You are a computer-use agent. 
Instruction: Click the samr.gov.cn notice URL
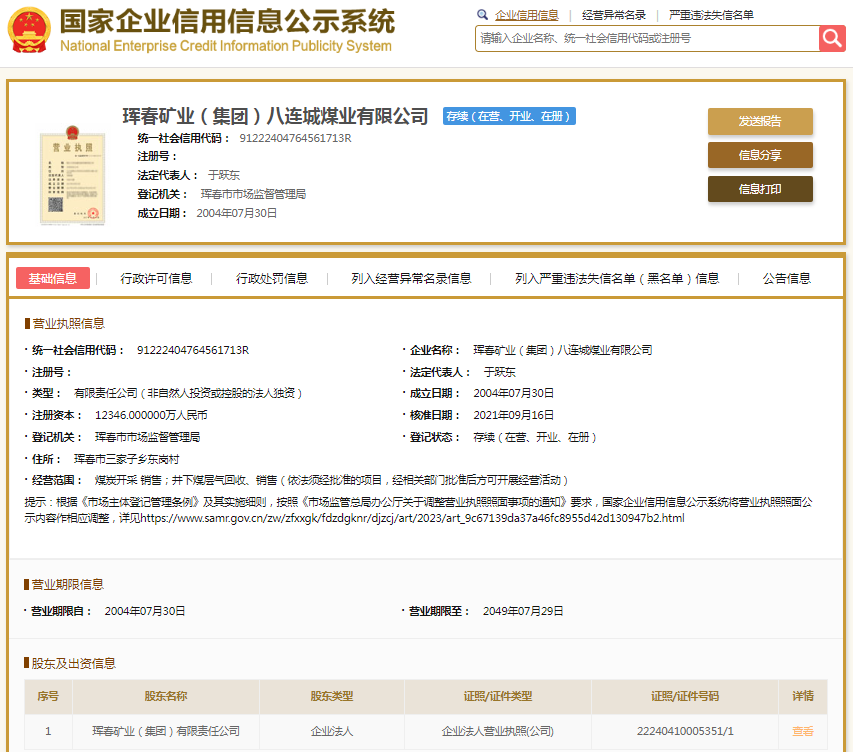(x=412, y=518)
